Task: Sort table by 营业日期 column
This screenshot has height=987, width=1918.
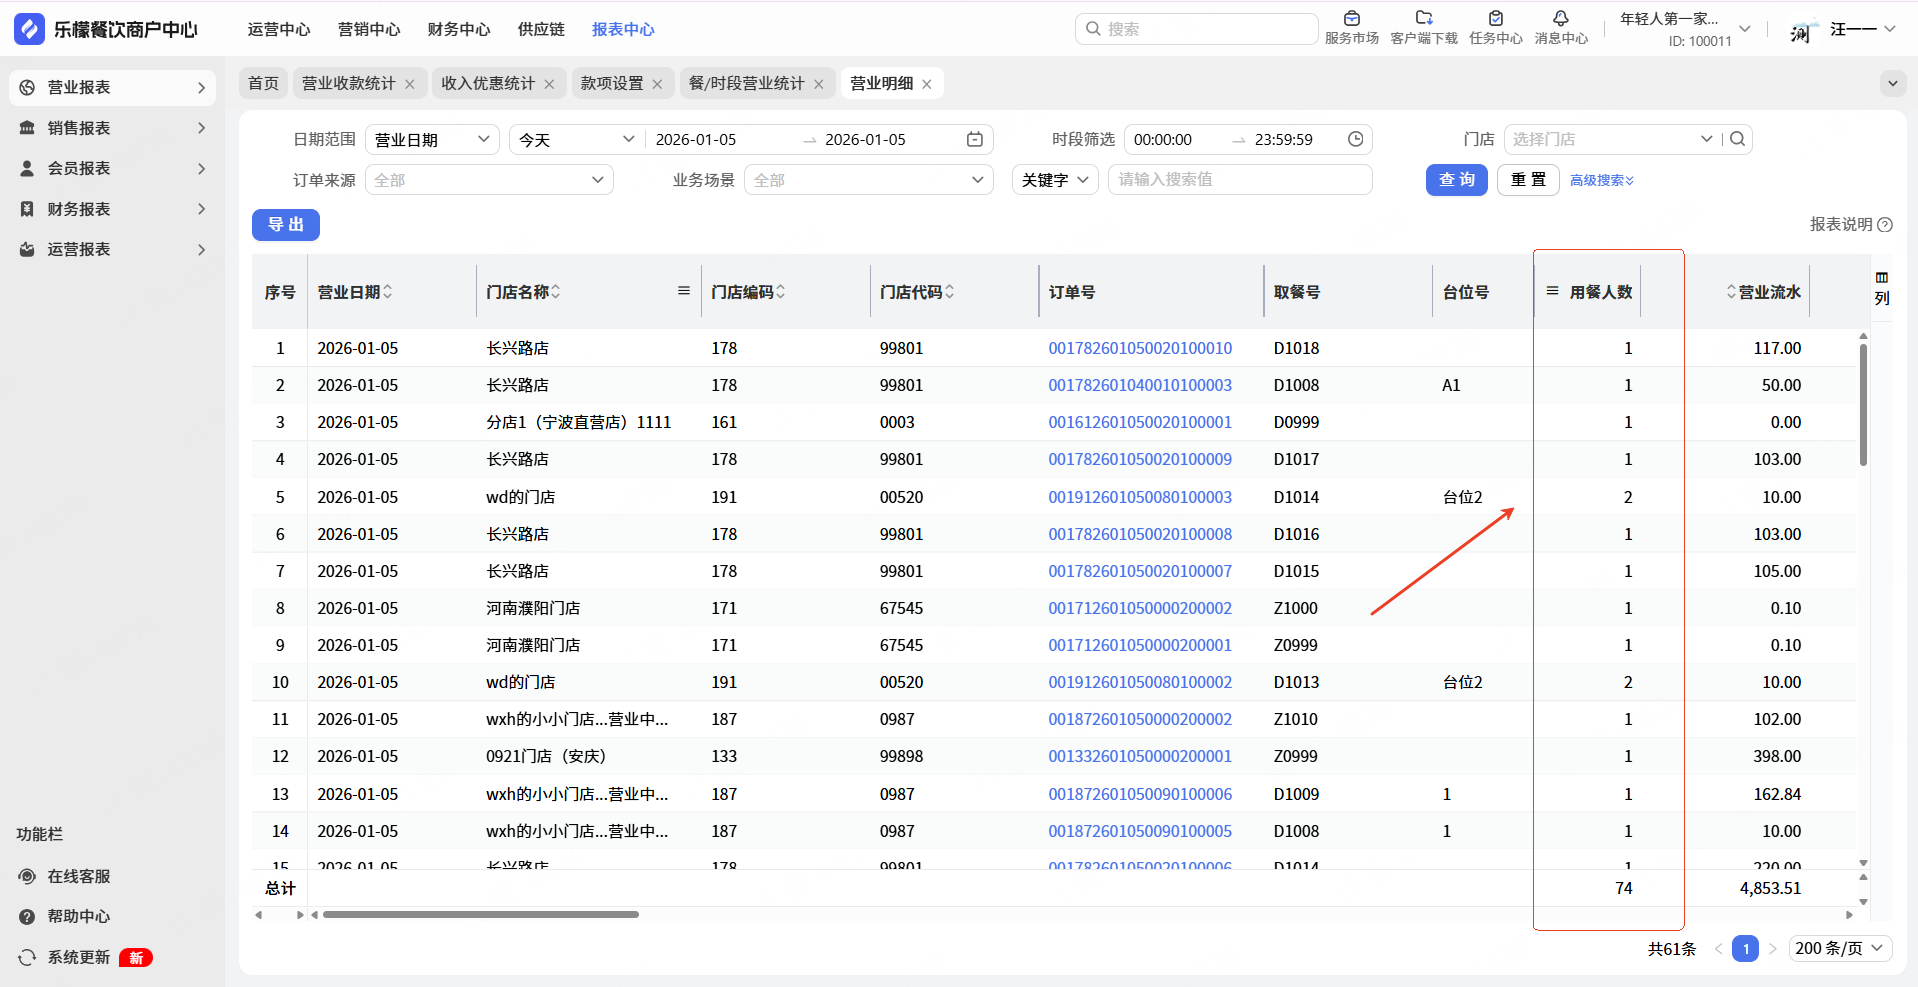Action: point(388,292)
